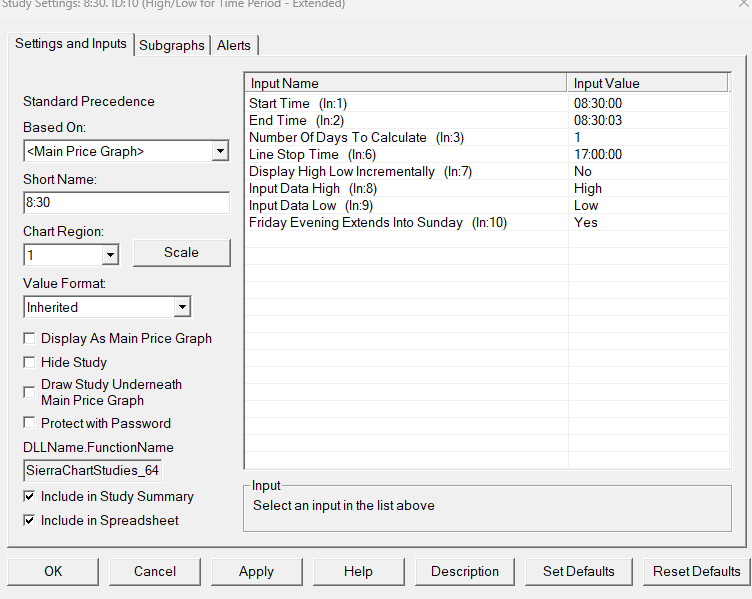Click the Apply button

(257, 572)
